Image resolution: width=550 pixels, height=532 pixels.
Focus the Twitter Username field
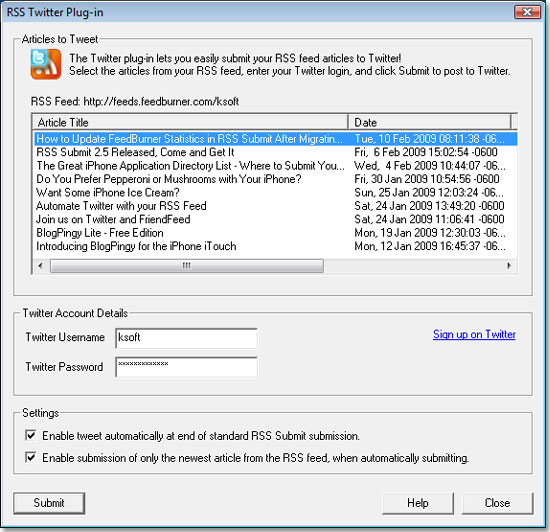click(187, 338)
